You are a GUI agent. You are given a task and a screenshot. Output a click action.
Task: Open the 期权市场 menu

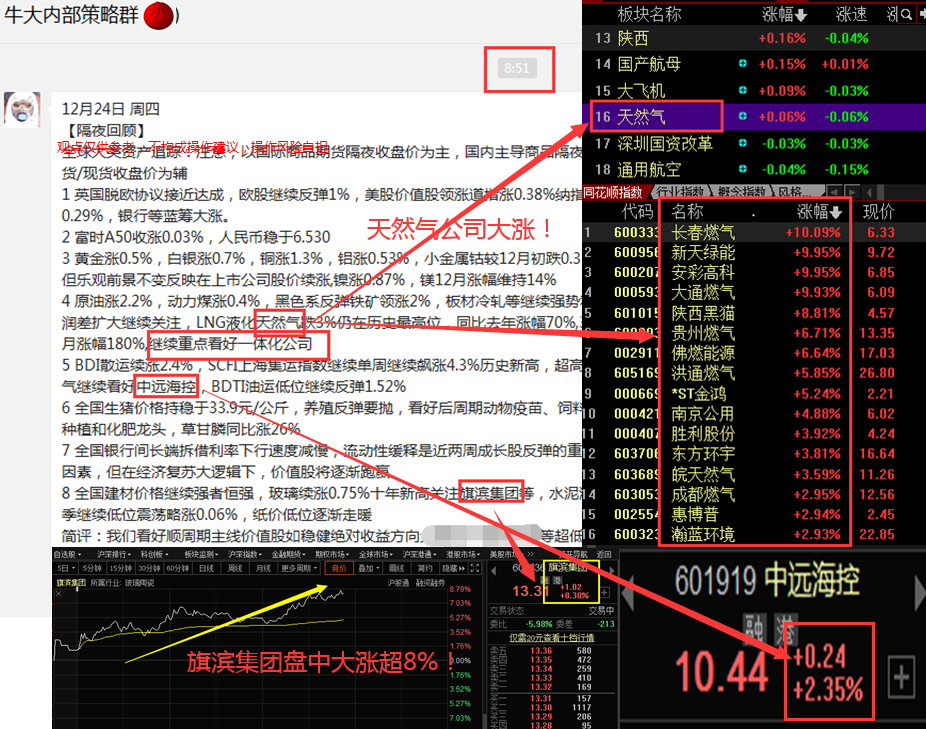point(332,554)
